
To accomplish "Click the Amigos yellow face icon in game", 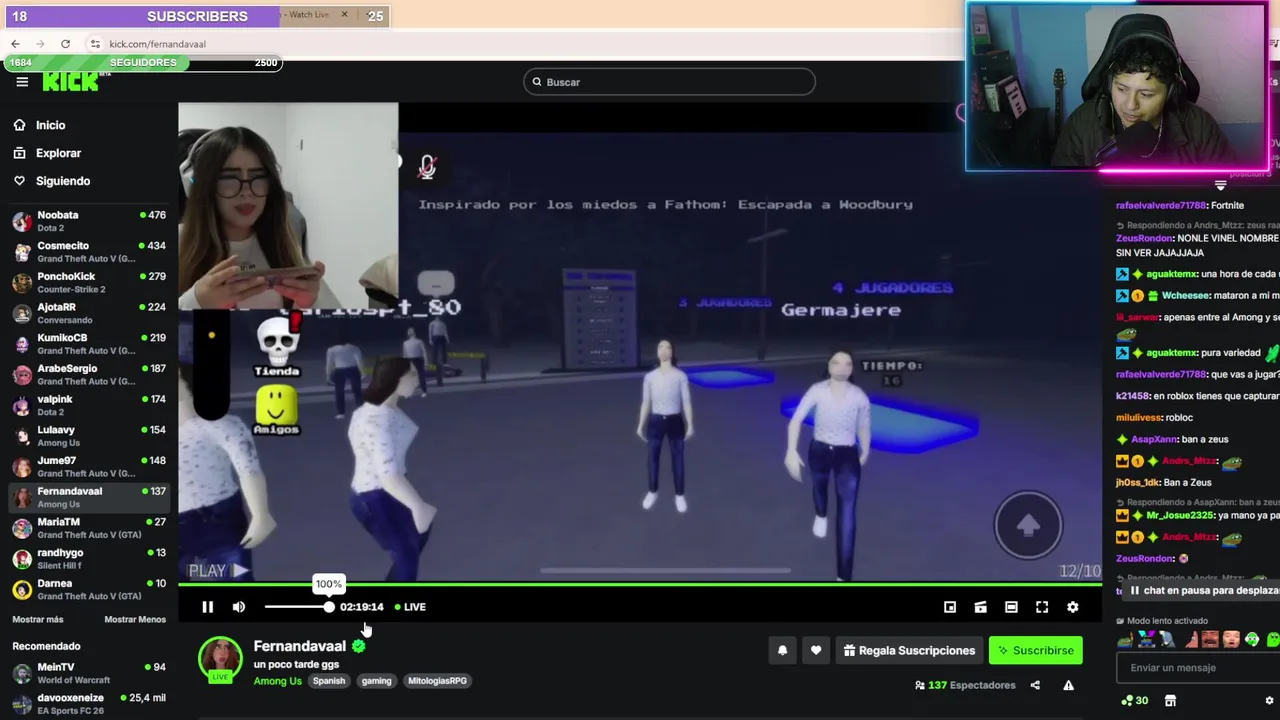I will coord(276,410).
